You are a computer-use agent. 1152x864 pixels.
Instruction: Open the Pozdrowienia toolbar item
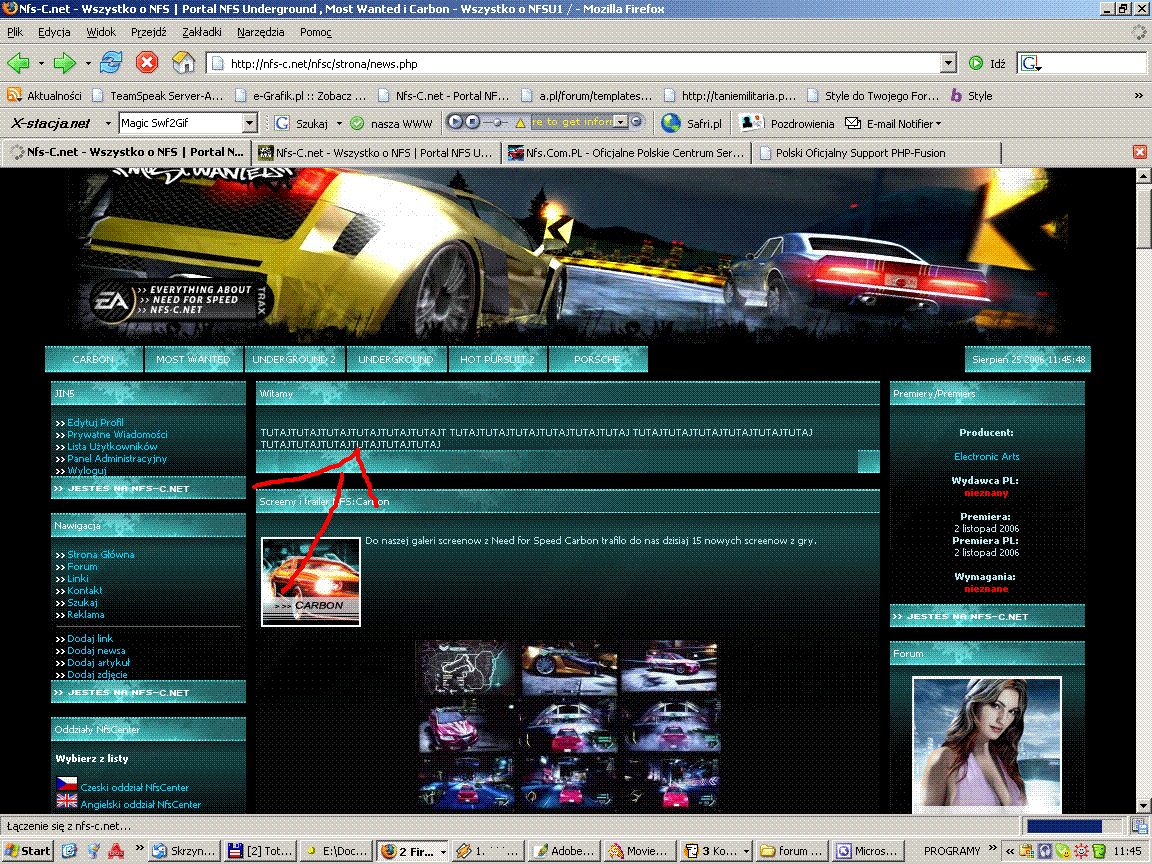tap(788, 123)
